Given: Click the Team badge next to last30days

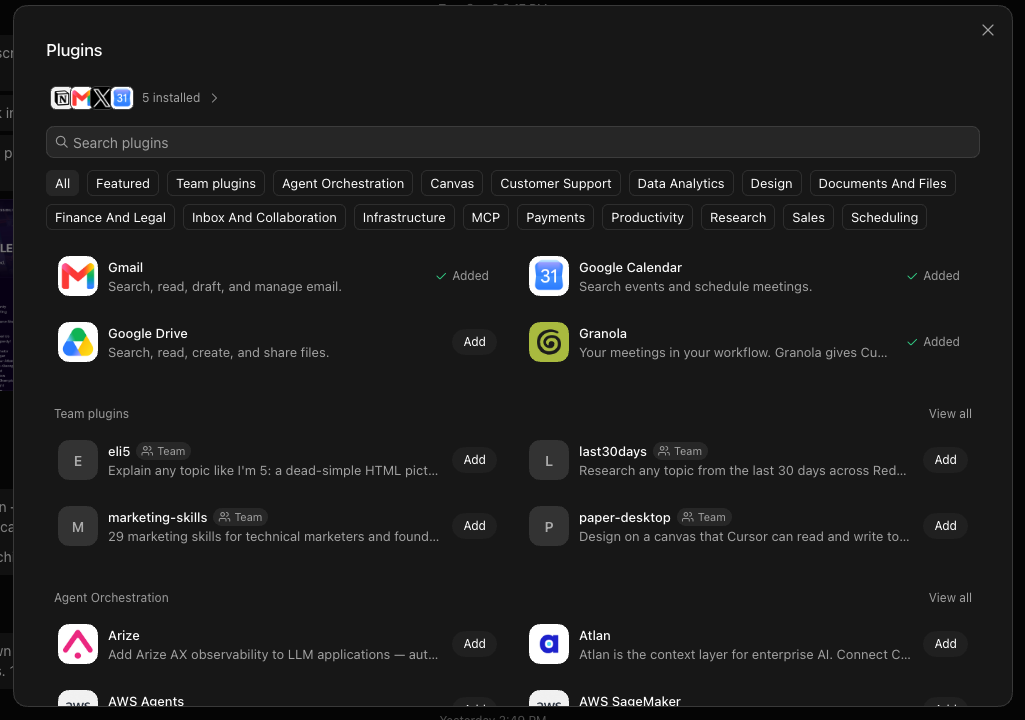Looking at the screenshot, I should coord(681,451).
